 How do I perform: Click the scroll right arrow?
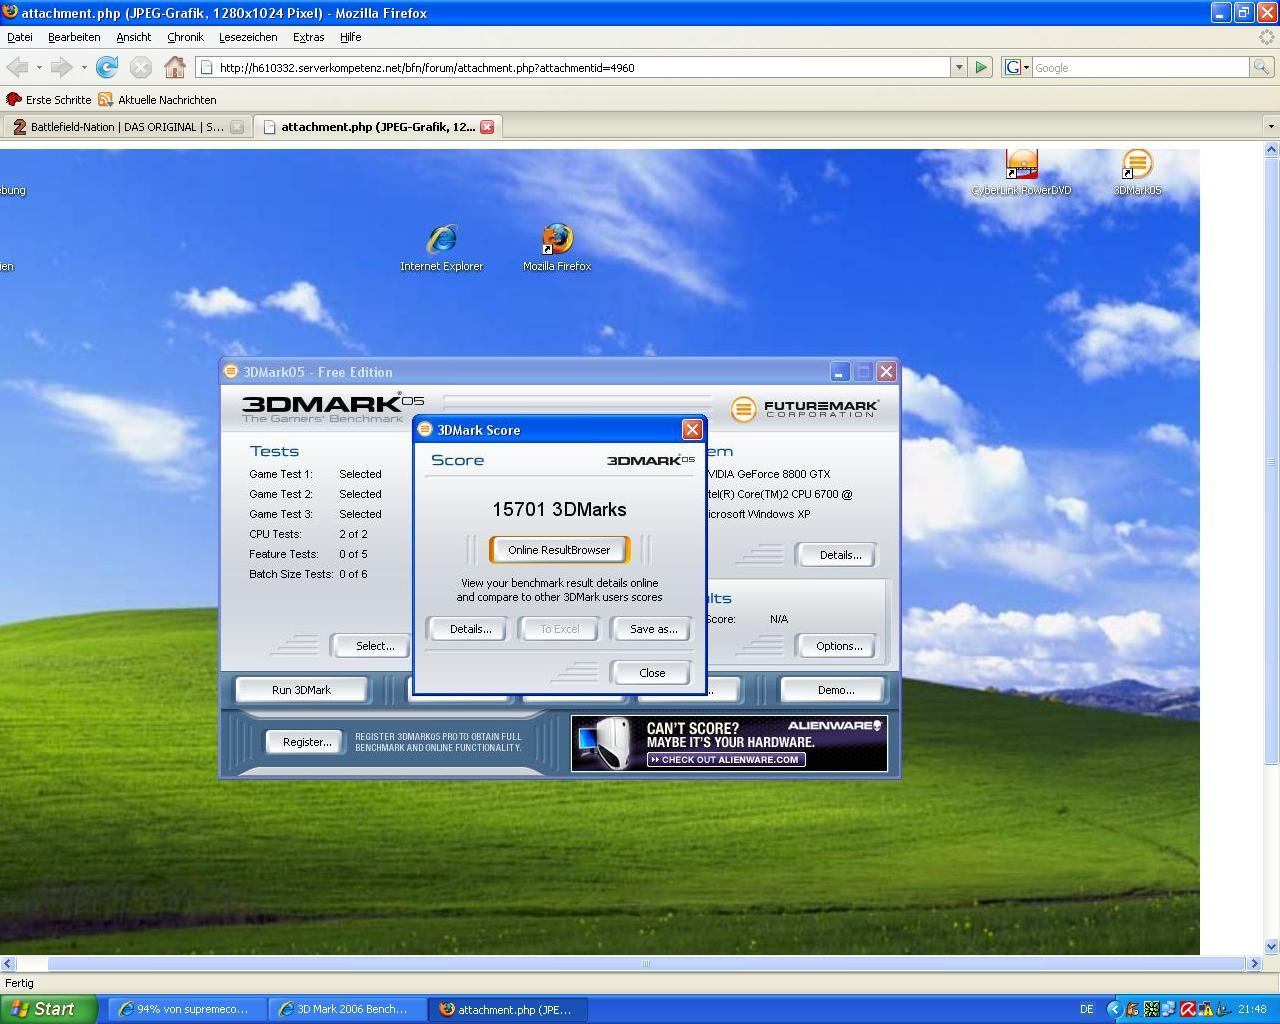coord(1254,963)
